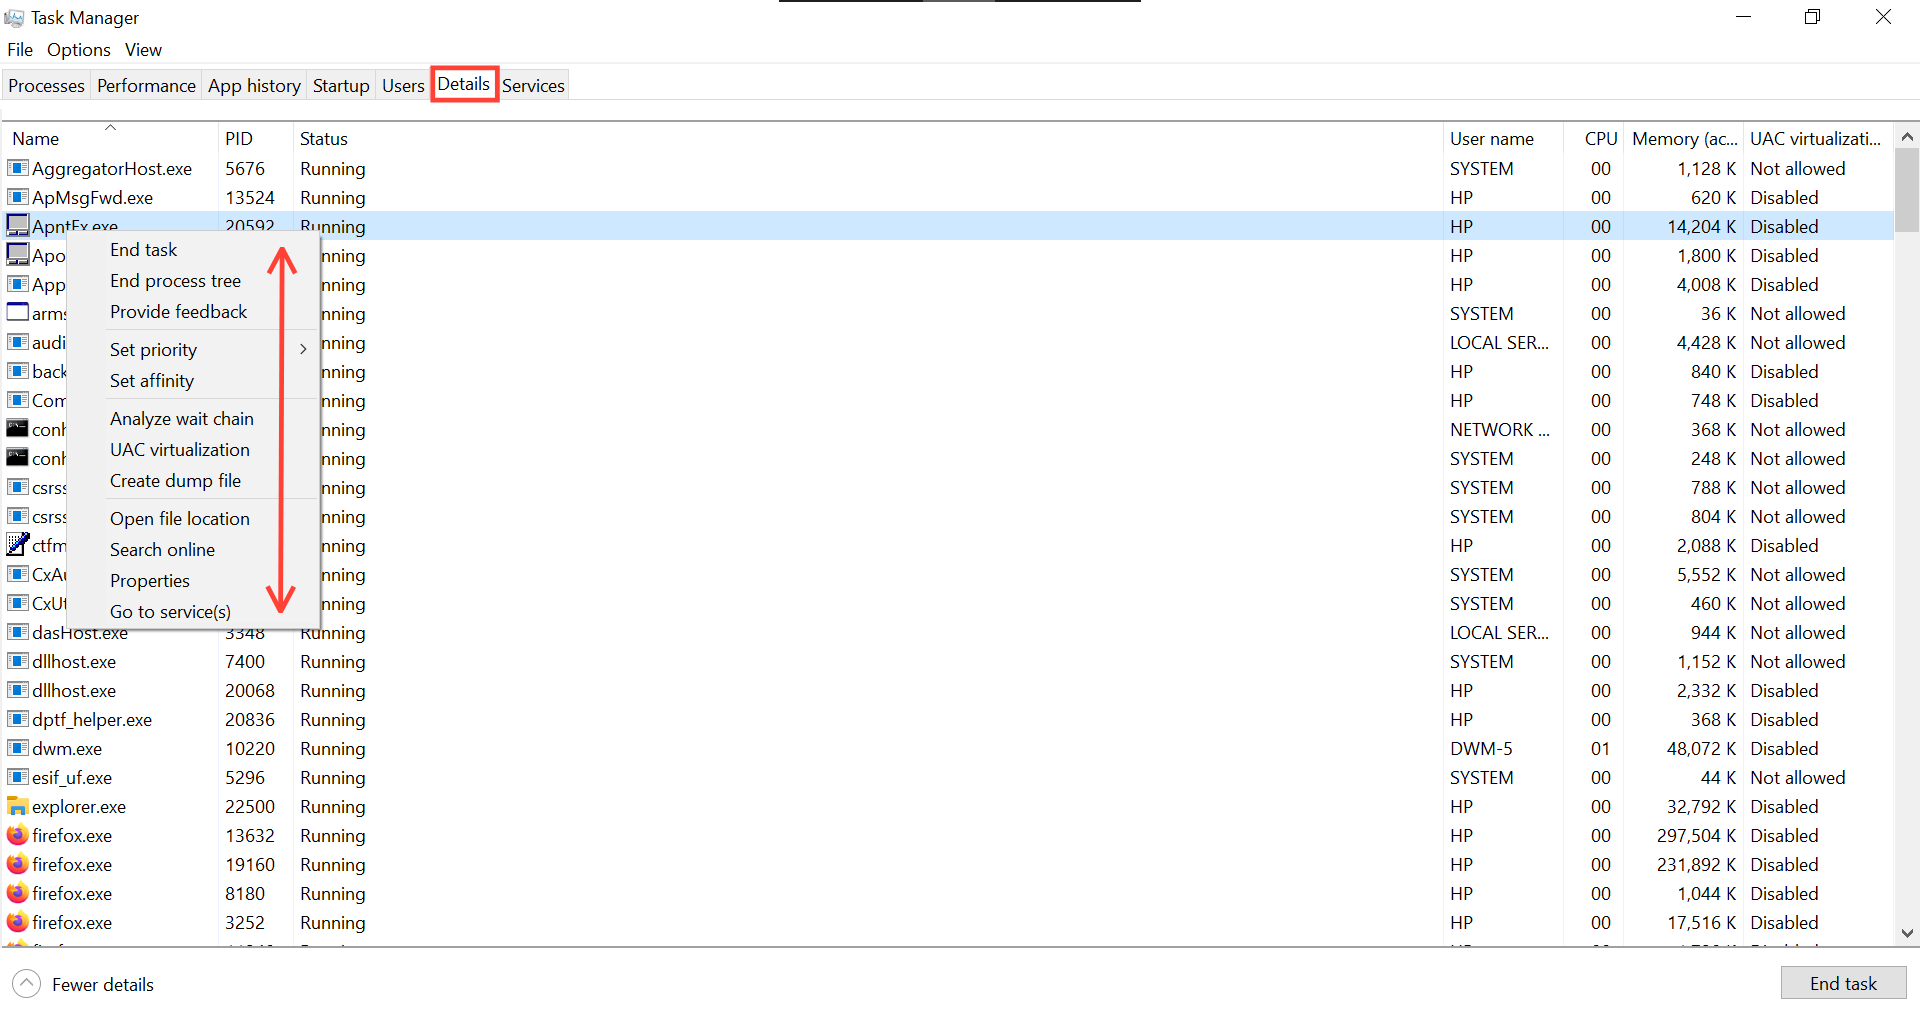The width and height of the screenshot is (1920, 1020).
Task: Click the dllhost.exe process icon
Action: [x=18, y=661]
